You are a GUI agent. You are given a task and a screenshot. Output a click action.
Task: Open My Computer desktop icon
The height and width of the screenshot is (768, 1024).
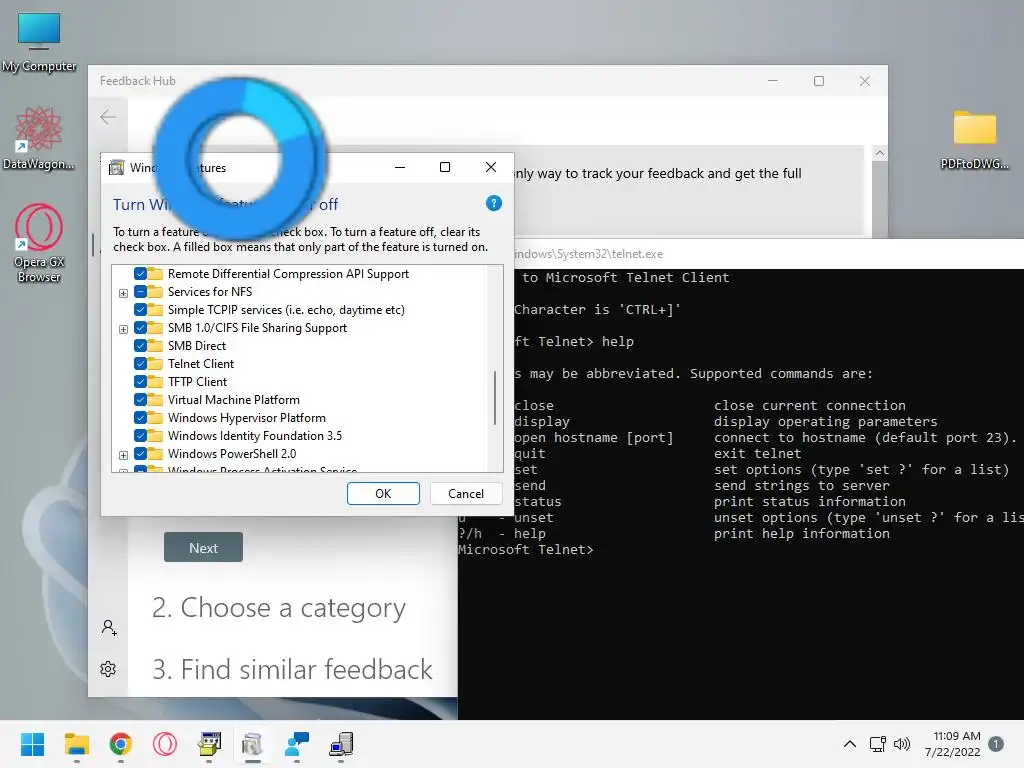[39, 42]
